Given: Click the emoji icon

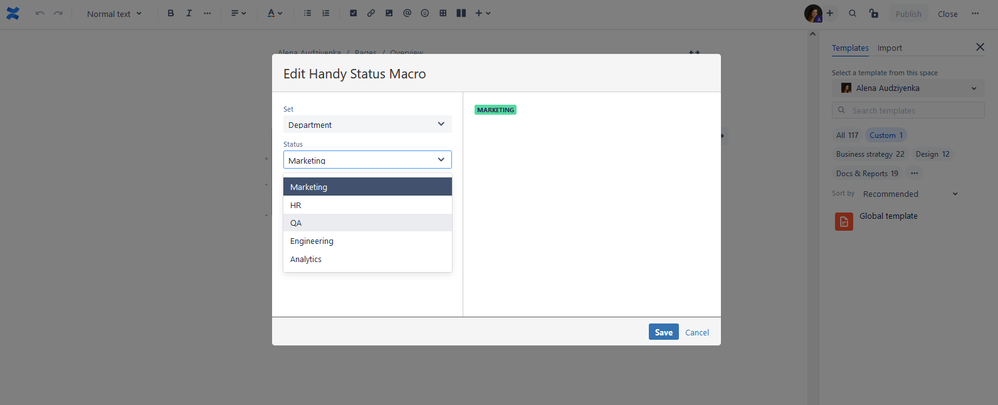Looking at the screenshot, I should [425, 13].
